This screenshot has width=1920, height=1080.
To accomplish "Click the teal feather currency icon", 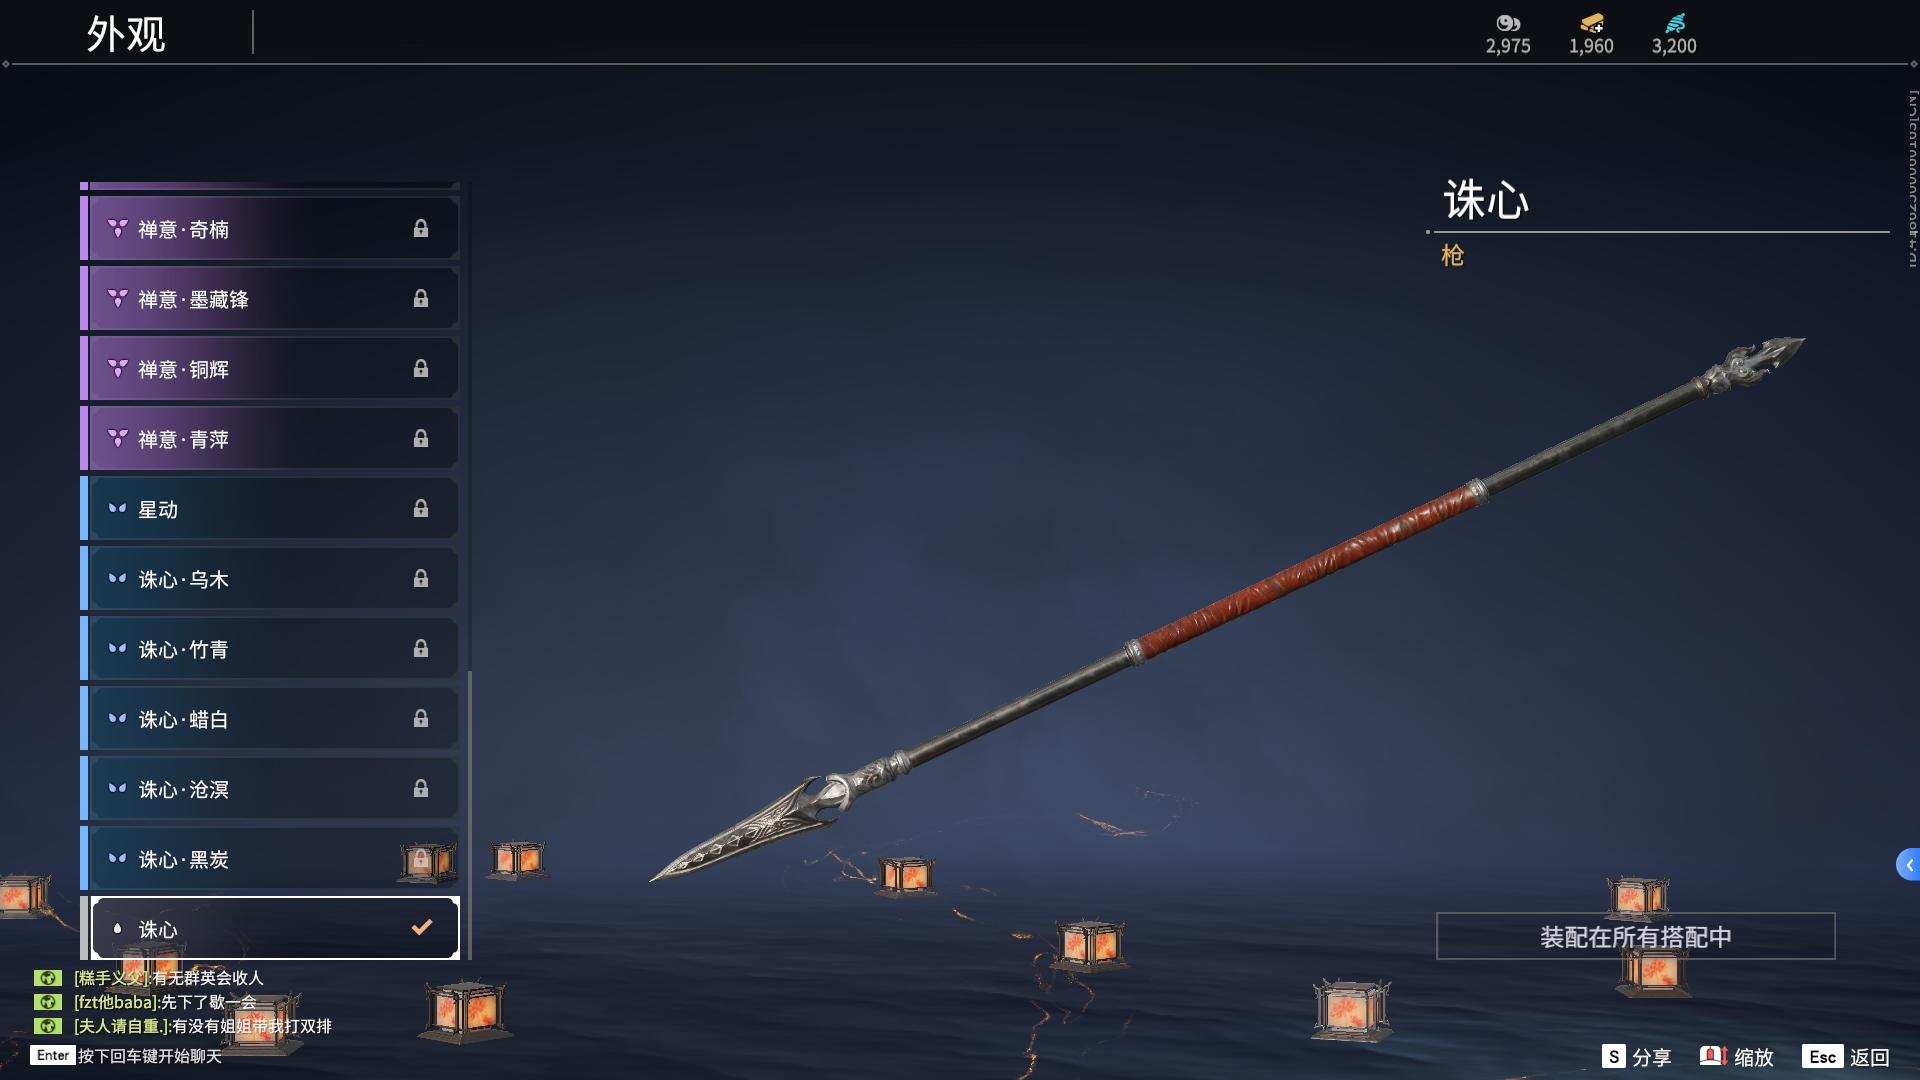I will click(x=1675, y=23).
